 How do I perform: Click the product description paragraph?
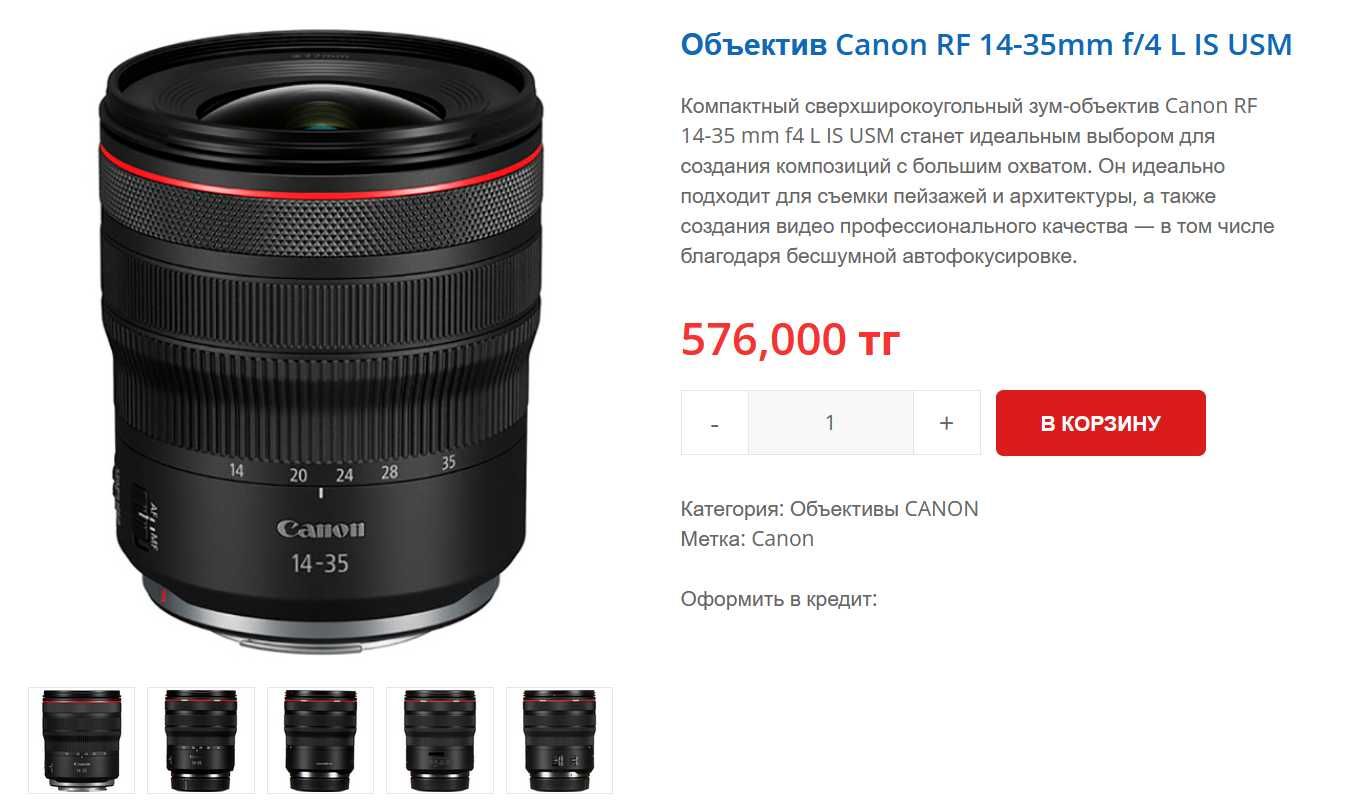pos(978,181)
